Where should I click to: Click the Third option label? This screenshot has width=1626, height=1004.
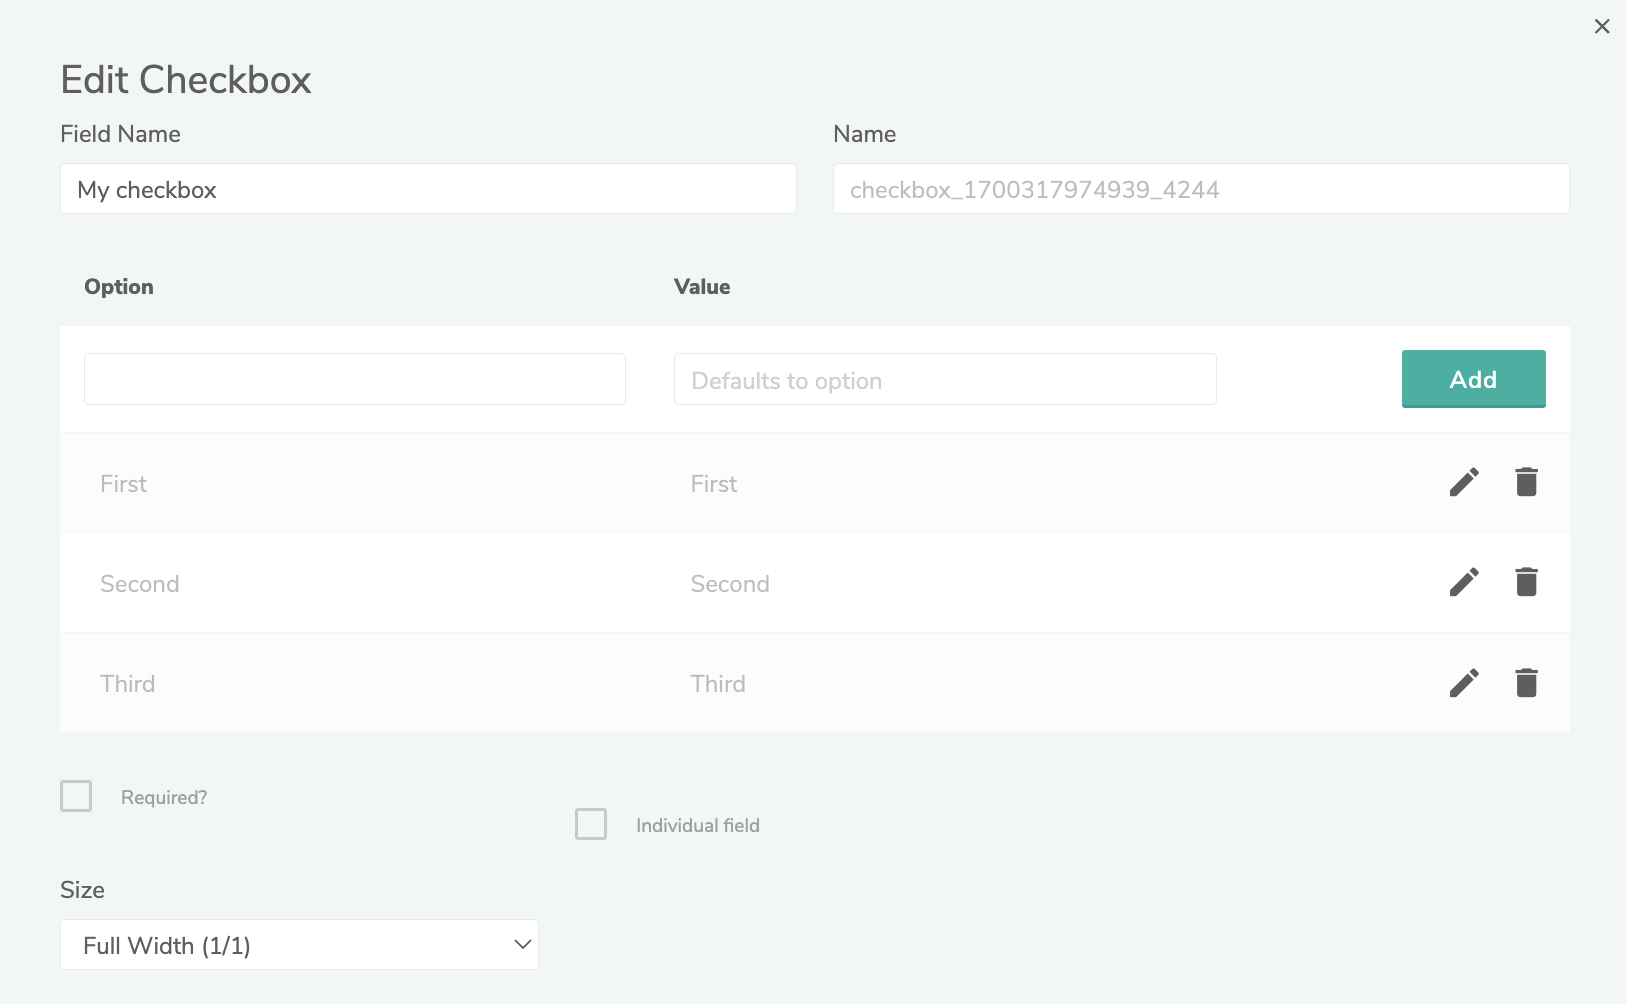(128, 684)
